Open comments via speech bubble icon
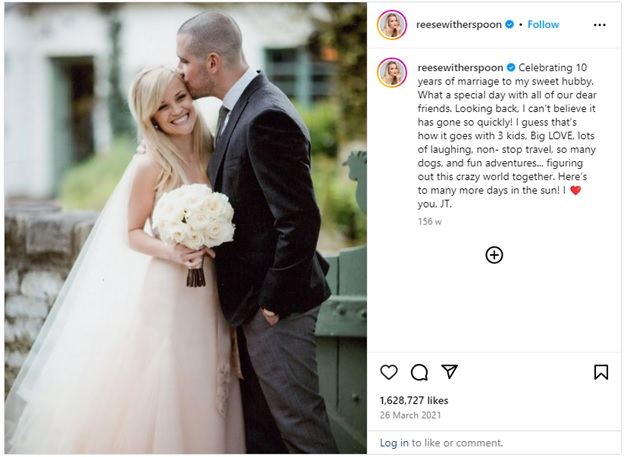624x457 pixels. click(x=419, y=373)
